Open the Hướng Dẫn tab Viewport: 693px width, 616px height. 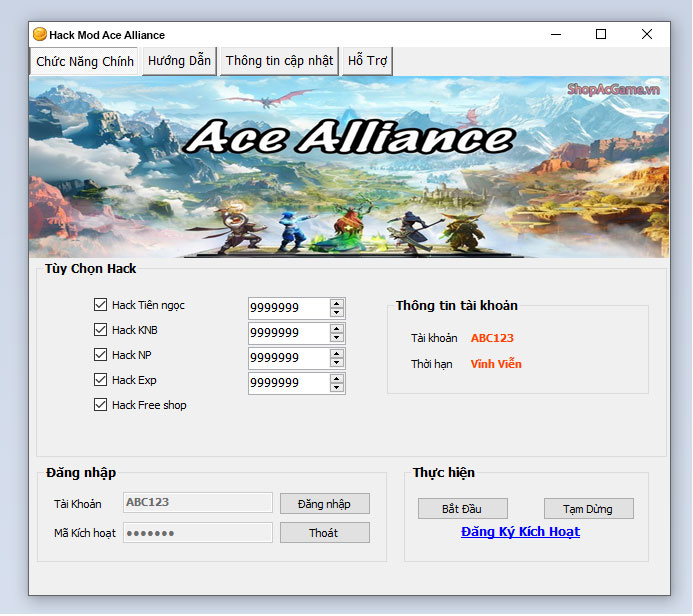click(x=179, y=61)
